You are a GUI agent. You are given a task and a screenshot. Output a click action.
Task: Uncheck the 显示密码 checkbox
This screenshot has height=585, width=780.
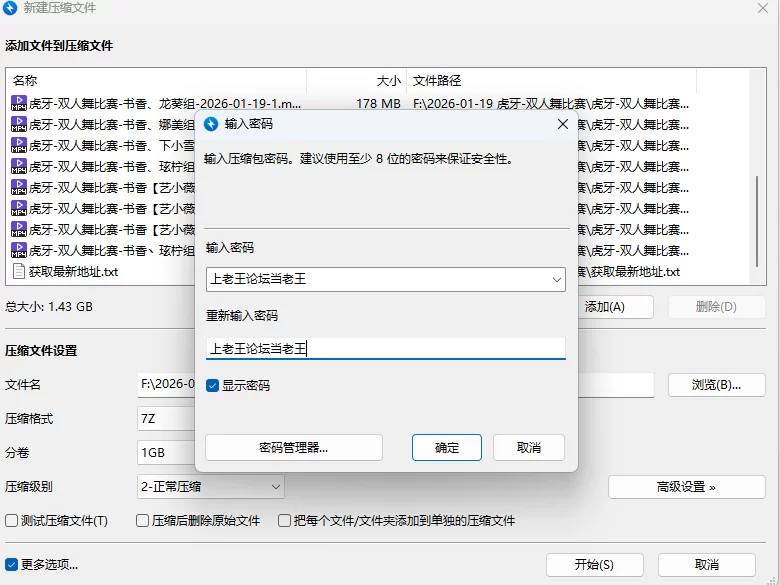pyautogui.click(x=212, y=385)
